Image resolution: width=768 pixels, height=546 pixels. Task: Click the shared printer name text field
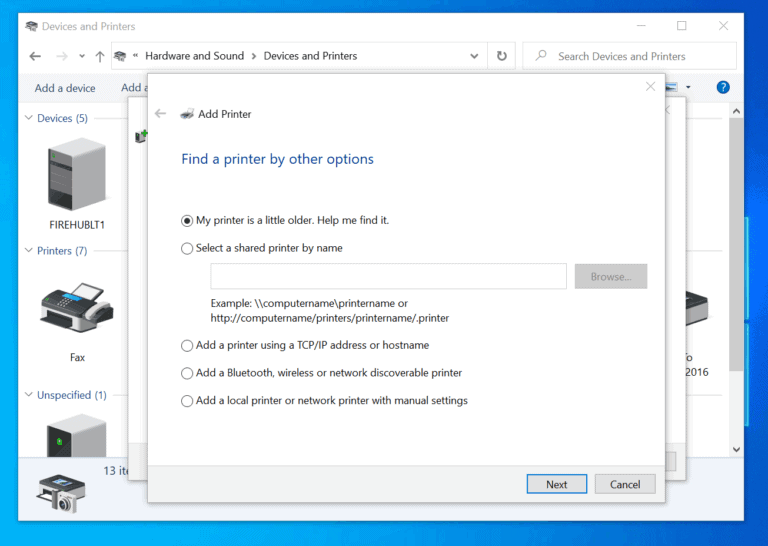pos(388,276)
